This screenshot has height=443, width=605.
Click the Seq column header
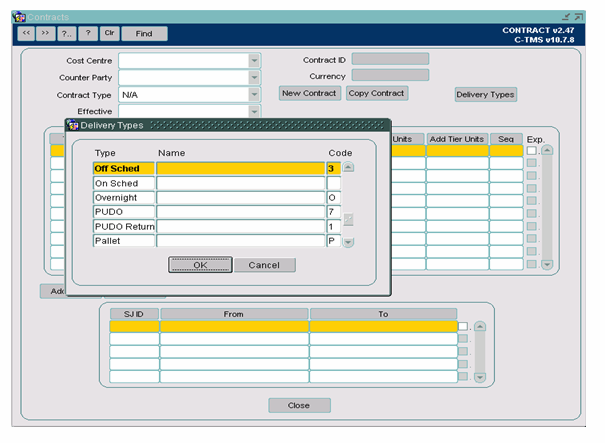(x=506, y=139)
